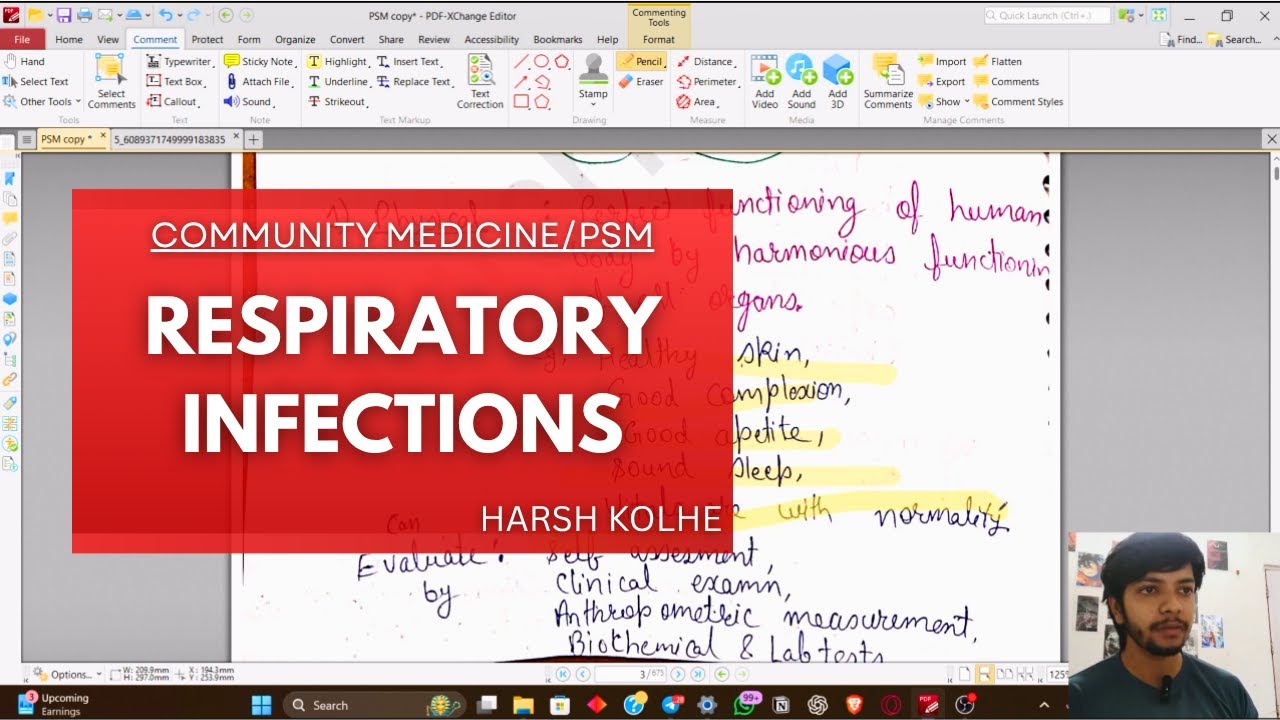Screen dimensions: 1280x720
Task: Pick the Oval drawing tool
Action: 541,61
